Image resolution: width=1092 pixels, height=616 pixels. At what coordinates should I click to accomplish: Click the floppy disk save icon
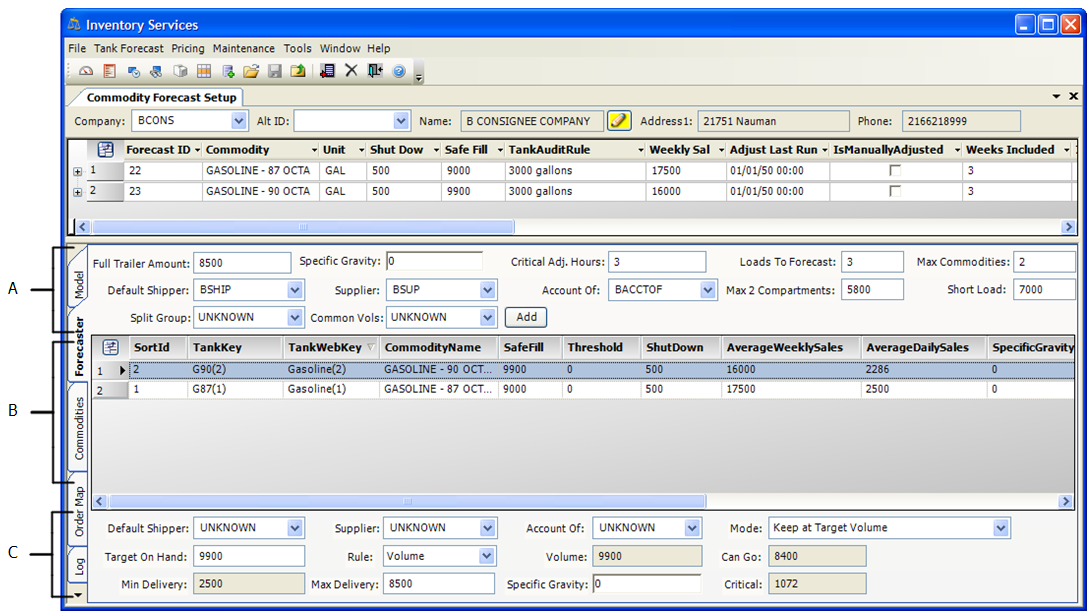[274, 71]
